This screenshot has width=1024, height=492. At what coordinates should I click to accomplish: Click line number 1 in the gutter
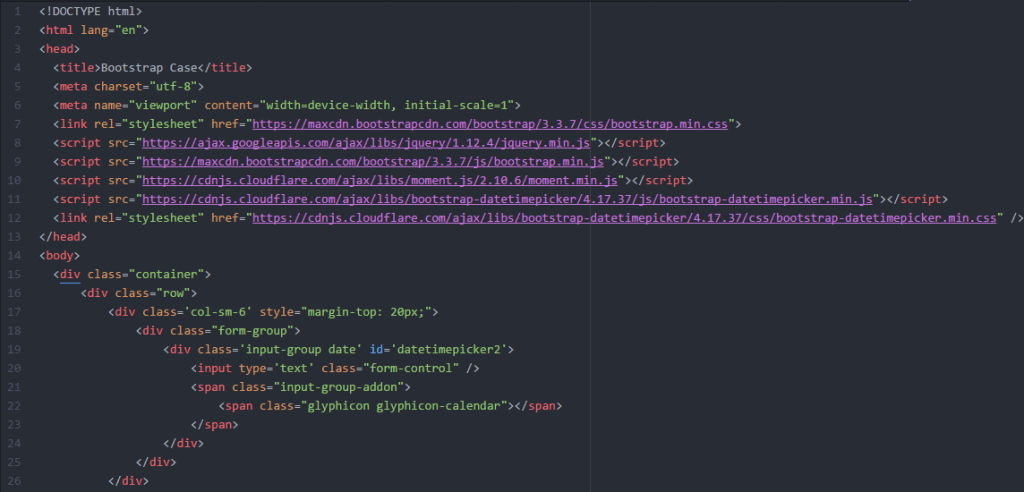(x=16, y=11)
